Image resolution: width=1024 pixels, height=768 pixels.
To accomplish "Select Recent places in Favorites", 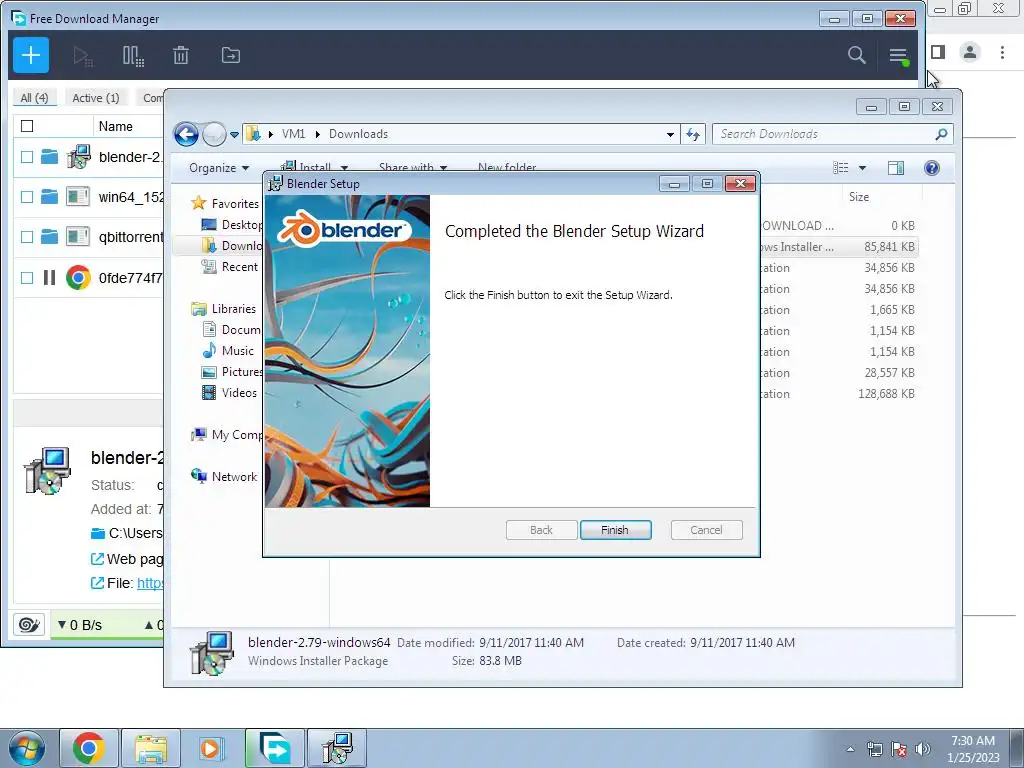I will [229, 266].
